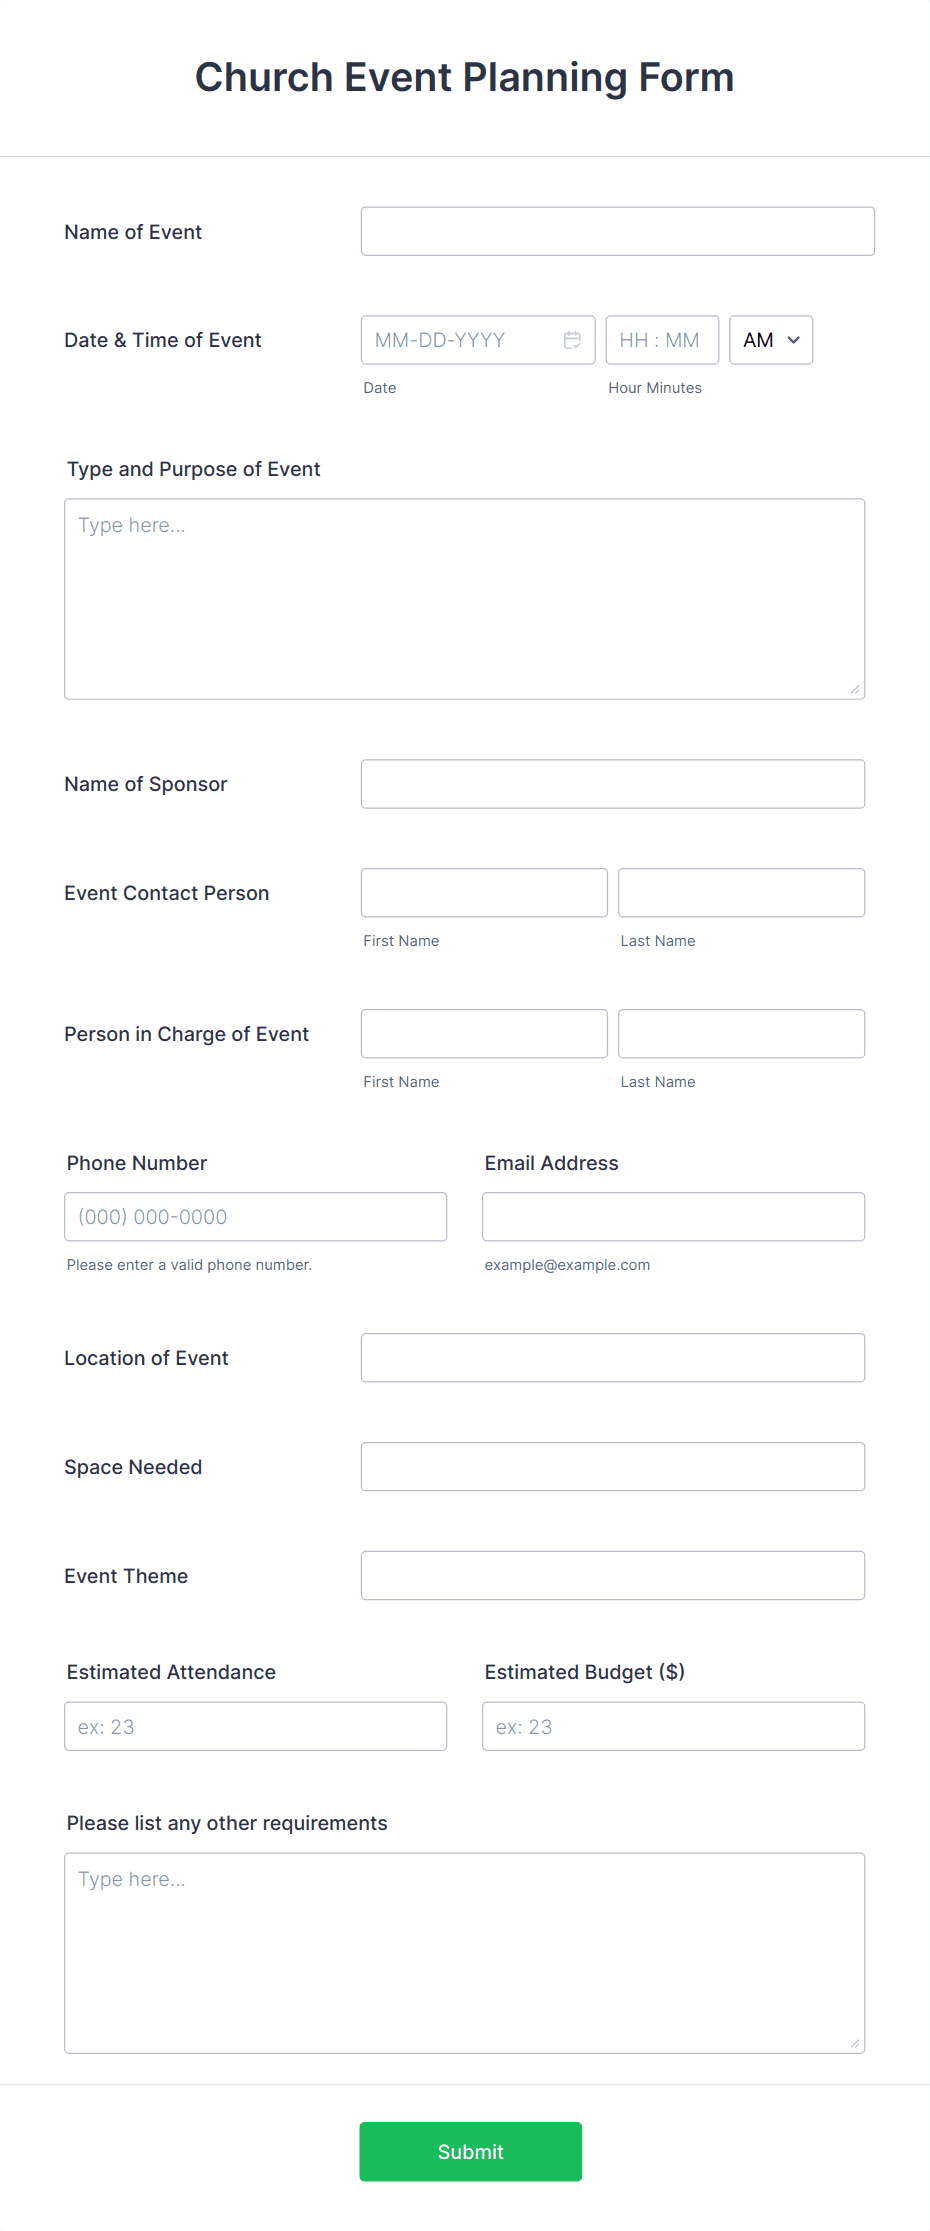Click the Event Theme field
The width and height of the screenshot is (930, 2231).
[x=612, y=1575]
